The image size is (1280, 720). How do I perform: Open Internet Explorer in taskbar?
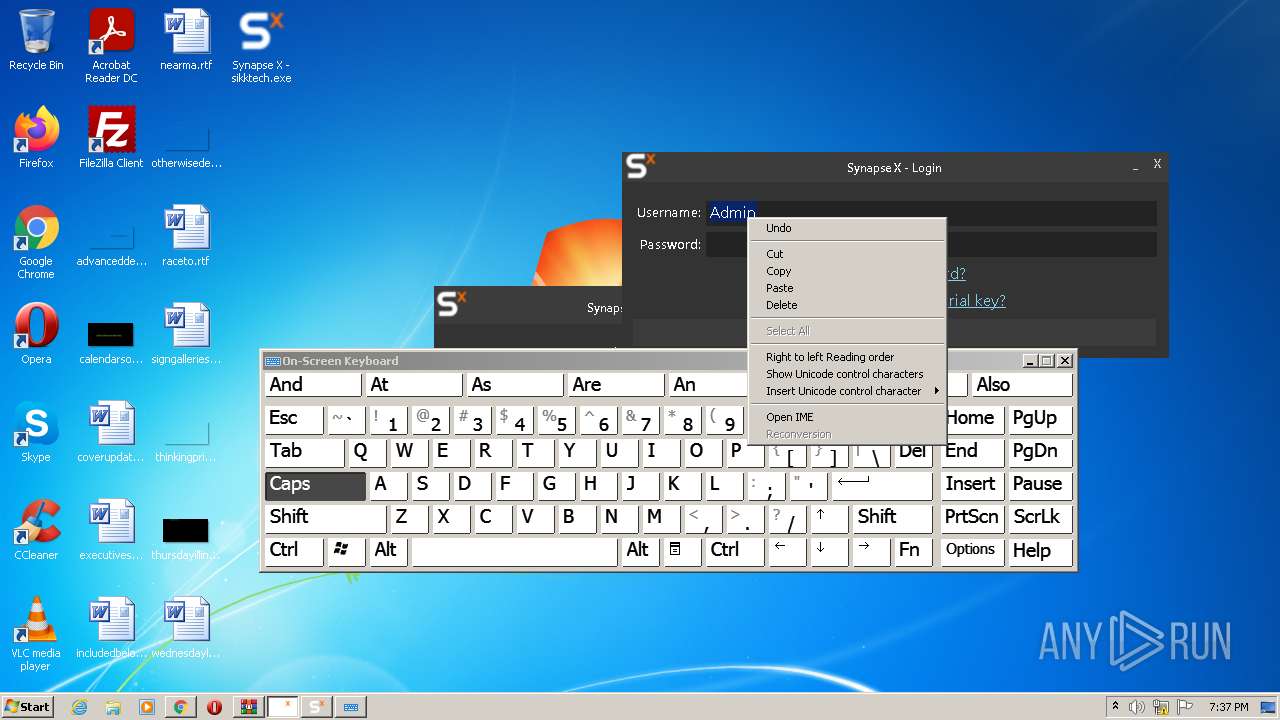tap(80, 707)
